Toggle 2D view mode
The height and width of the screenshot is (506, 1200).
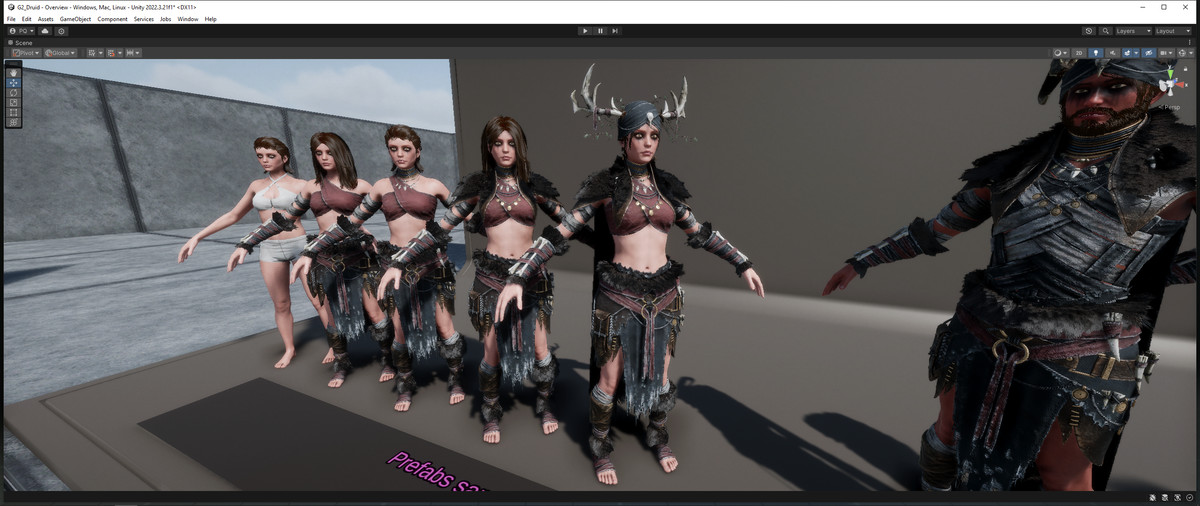click(x=1079, y=53)
